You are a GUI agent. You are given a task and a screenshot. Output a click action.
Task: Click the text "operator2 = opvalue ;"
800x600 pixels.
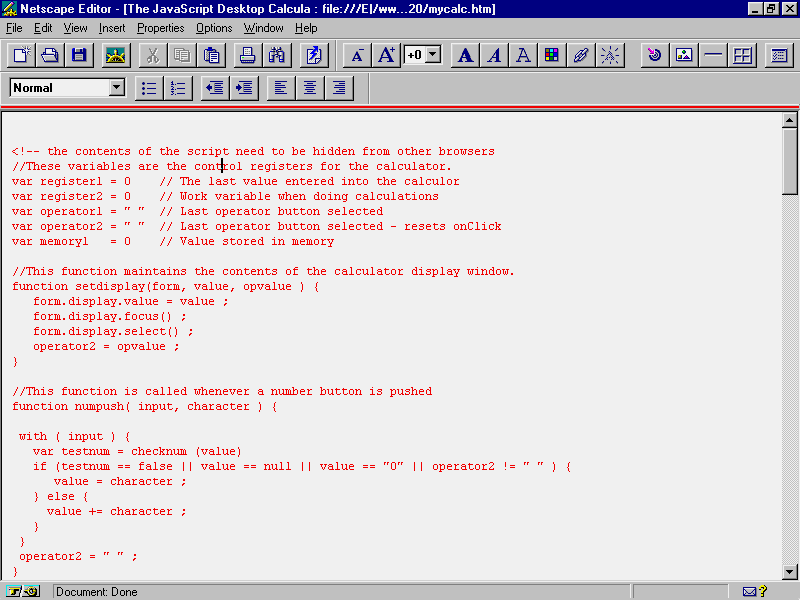[106, 346]
